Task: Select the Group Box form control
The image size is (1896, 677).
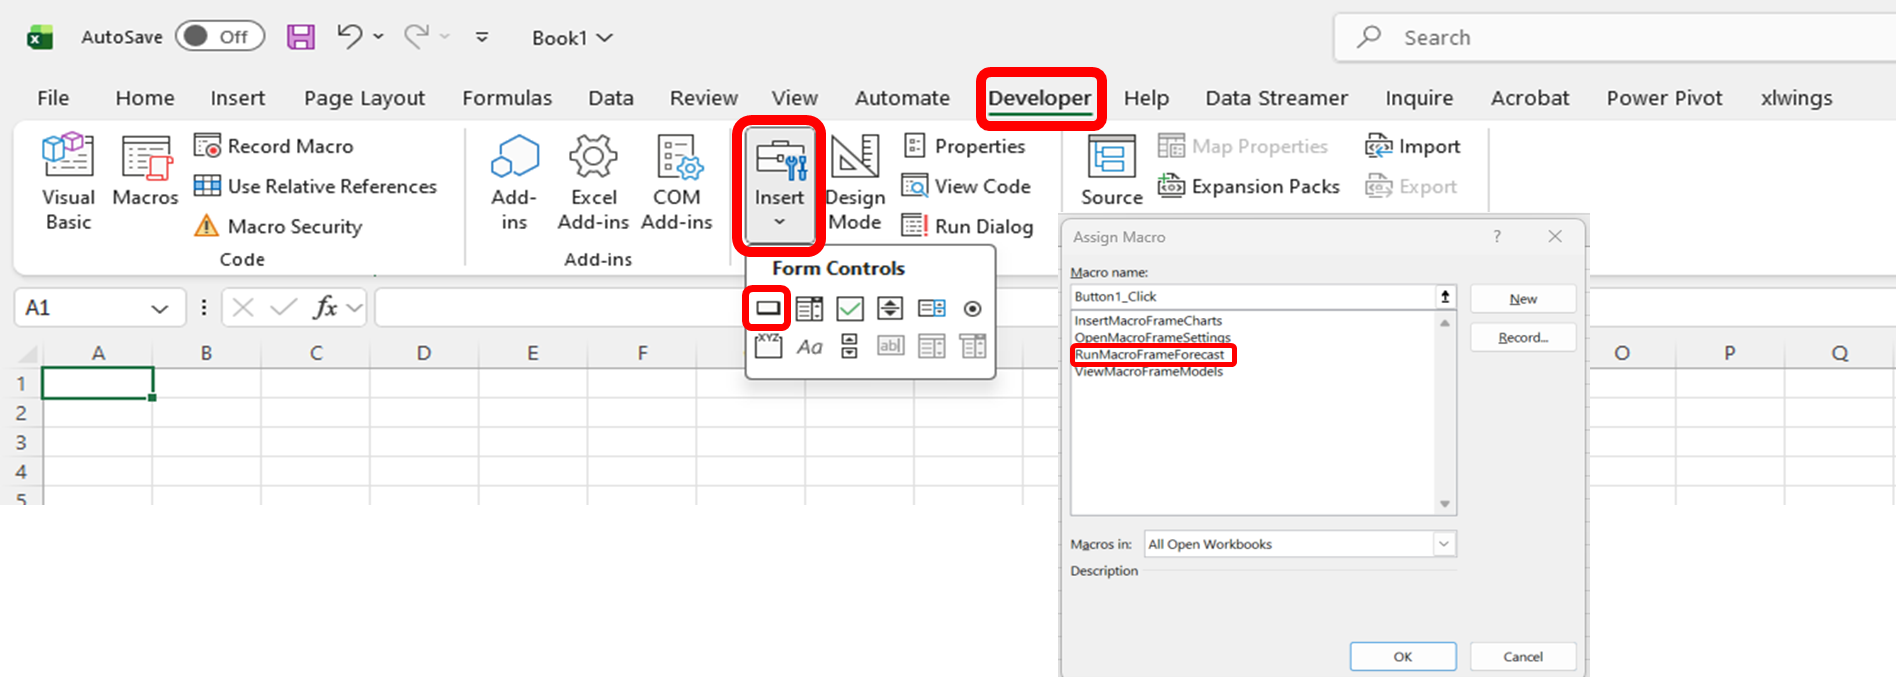Action: point(768,346)
